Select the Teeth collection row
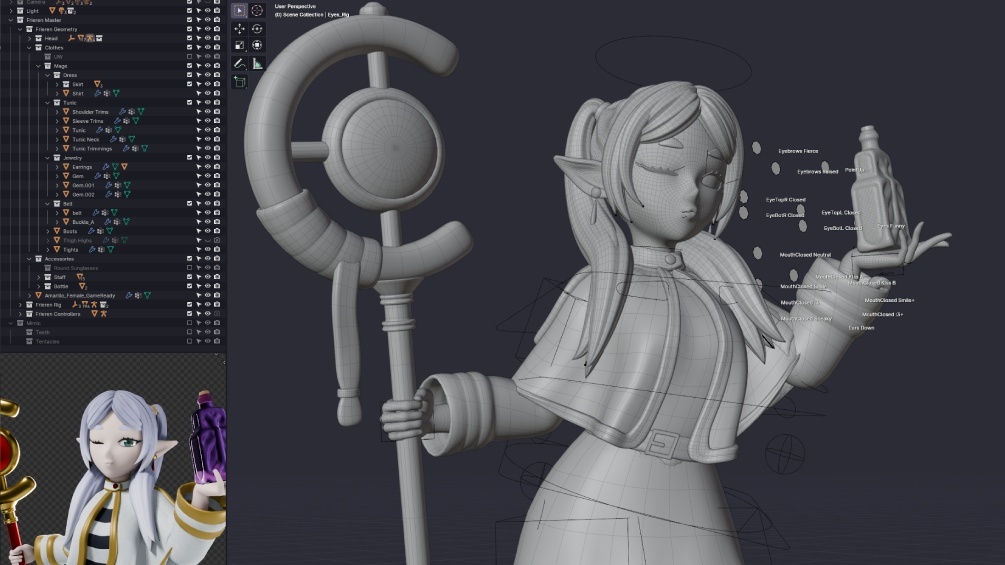The height and width of the screenshot is (565, 1005). (x=43, y=332)
